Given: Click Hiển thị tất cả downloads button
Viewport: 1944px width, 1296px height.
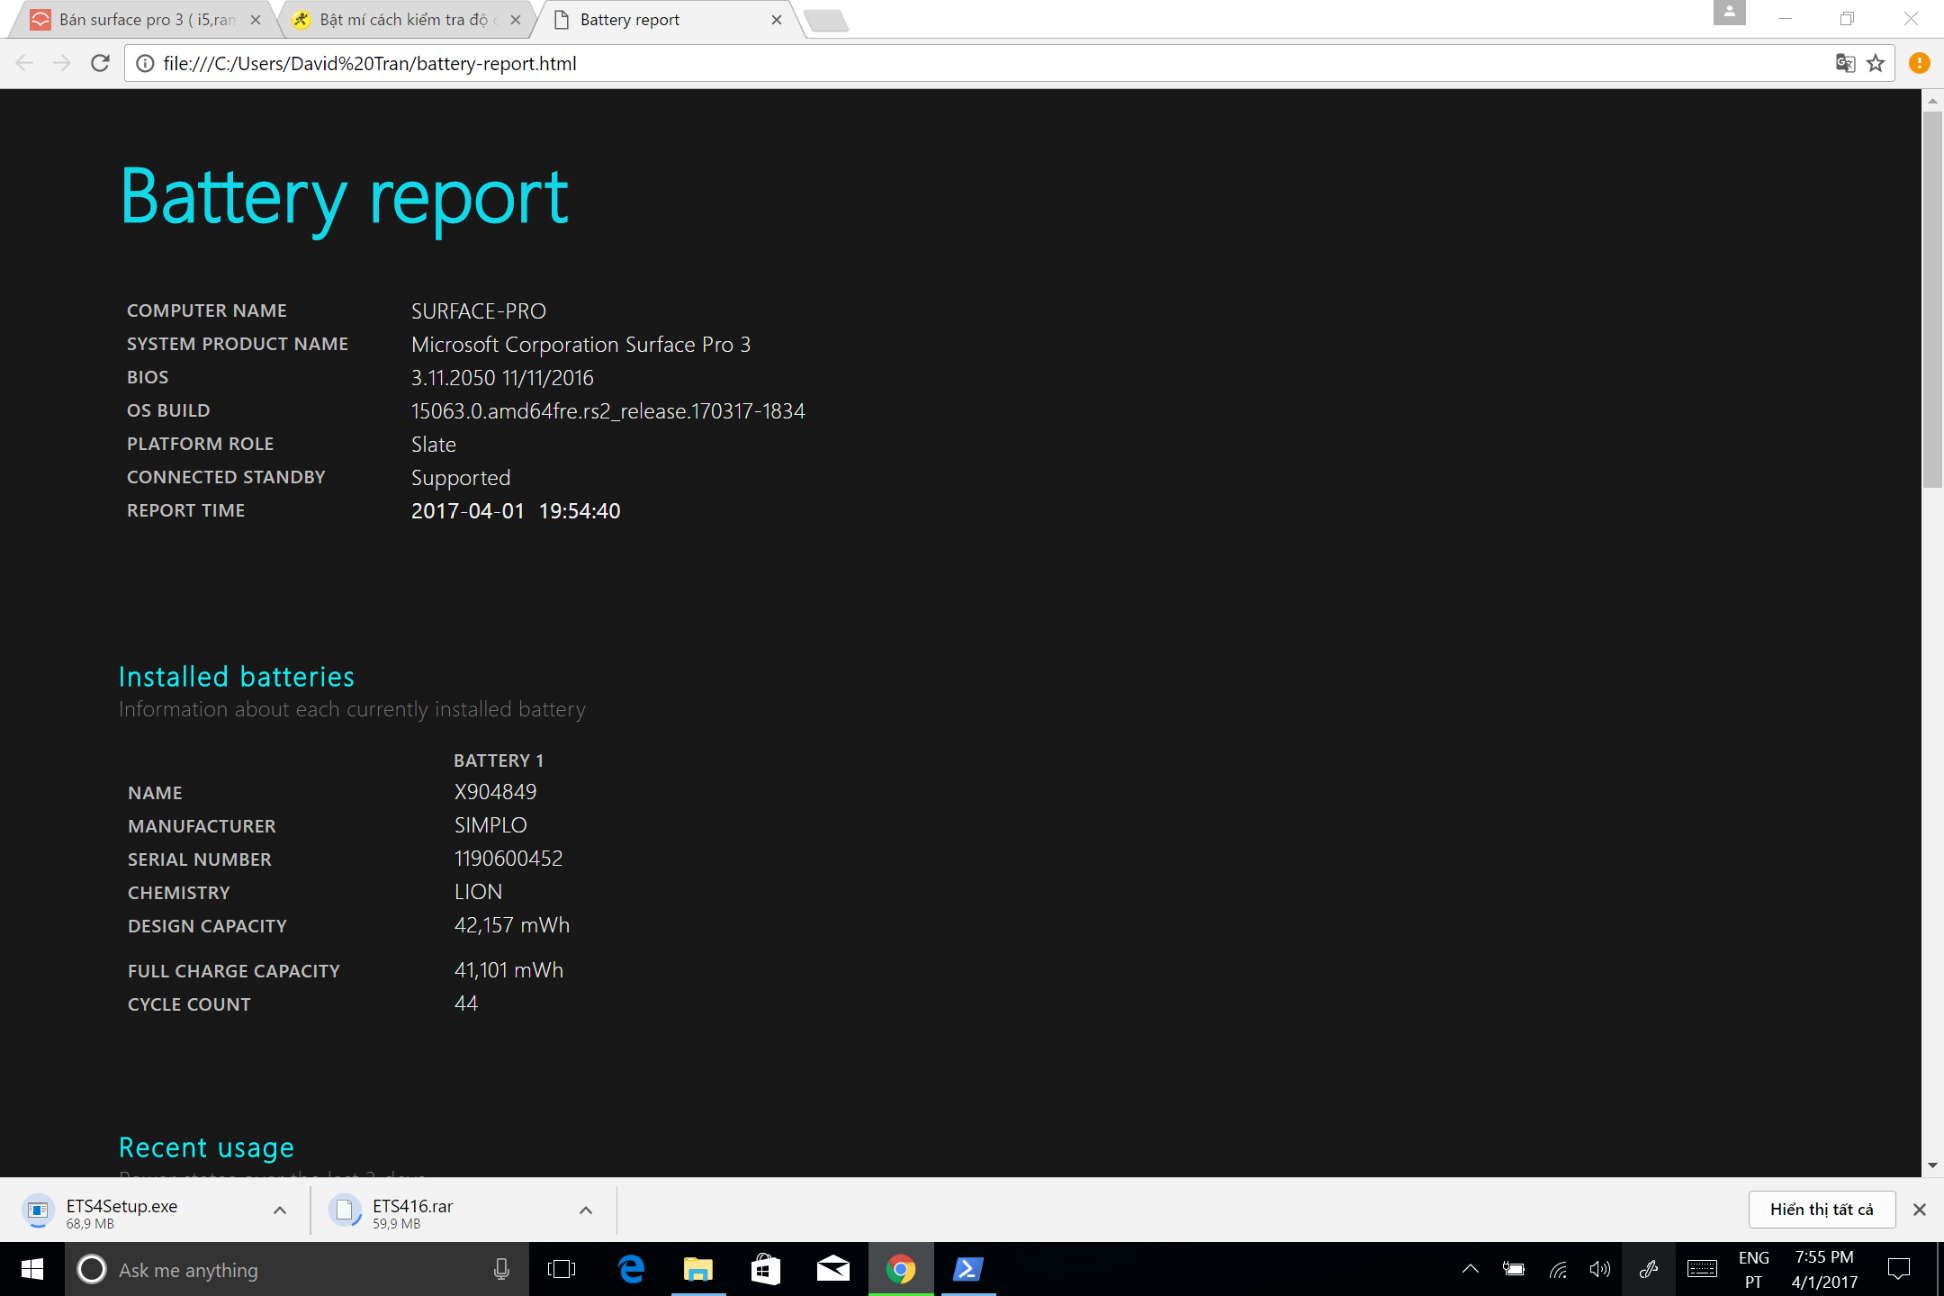Looking at the screenshot, I should [x=1821, y=1209].
